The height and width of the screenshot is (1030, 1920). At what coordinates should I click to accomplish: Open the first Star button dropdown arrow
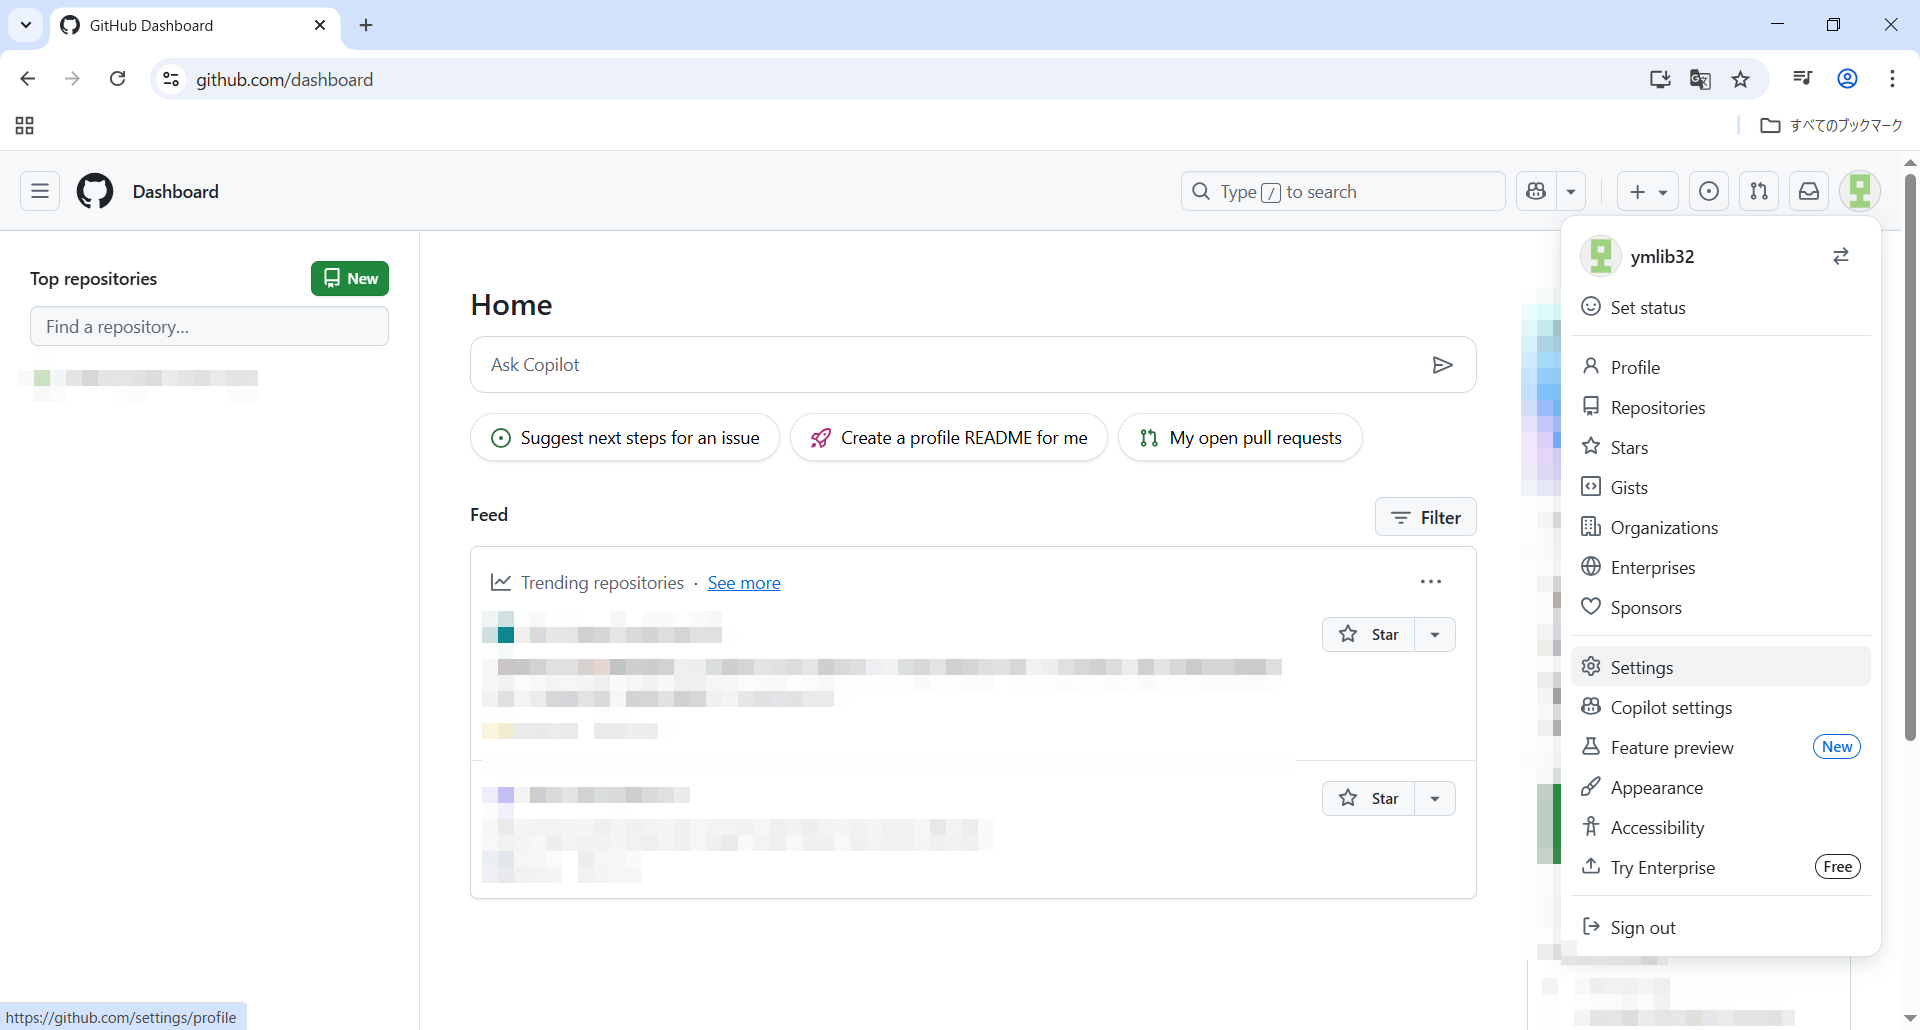[x=1435, y=635]
